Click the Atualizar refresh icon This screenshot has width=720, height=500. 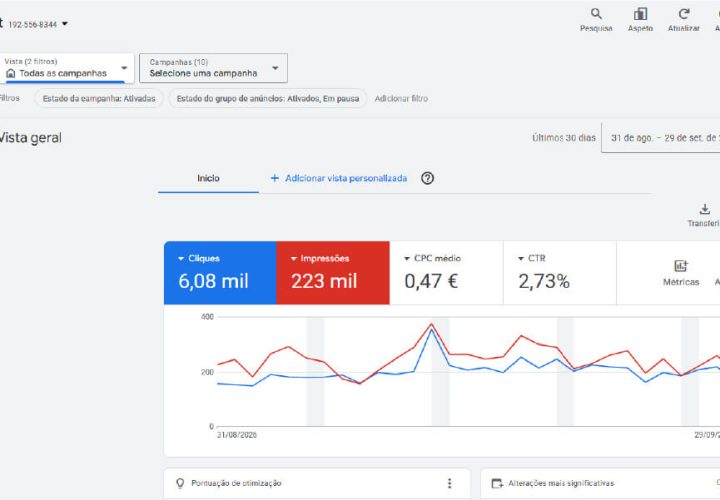[x=684, y=14]
